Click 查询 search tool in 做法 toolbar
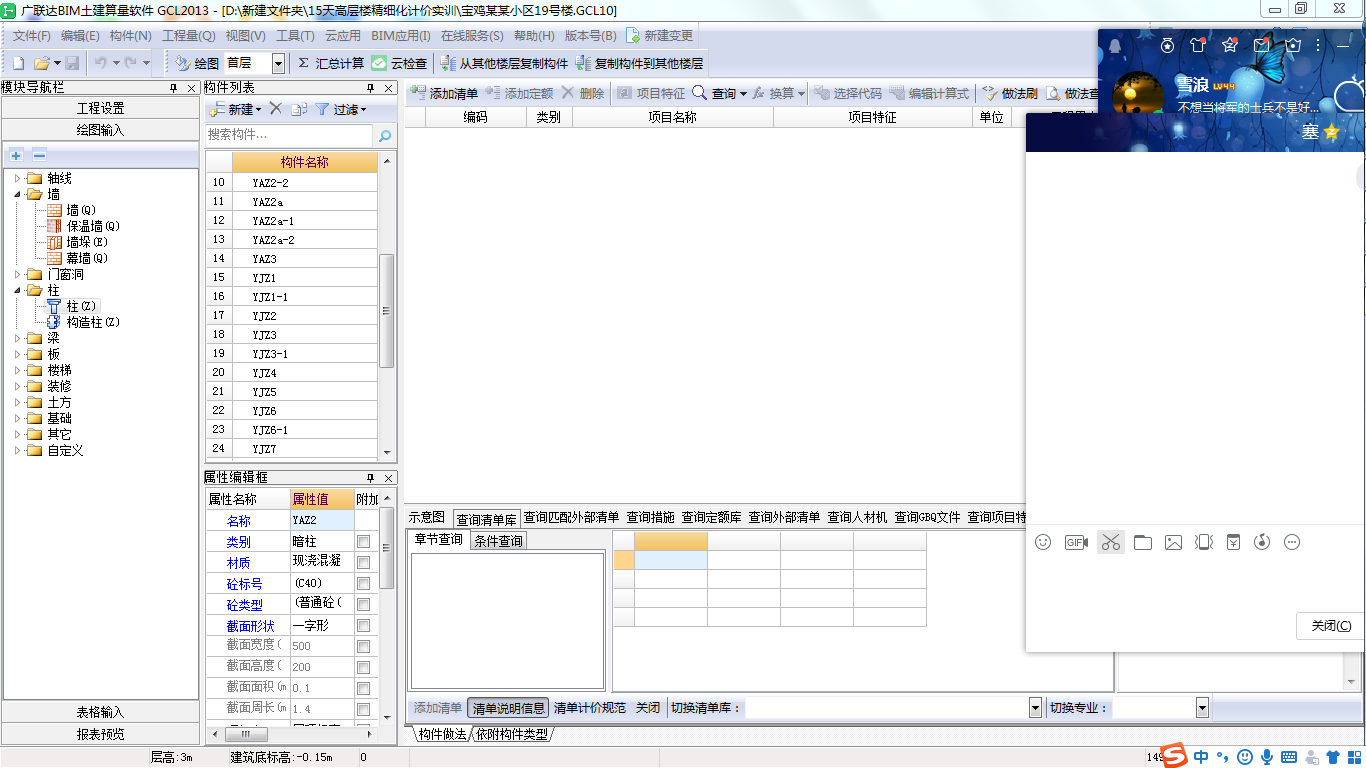This screenshot has height=768, width=1366. tap(720, 93)
